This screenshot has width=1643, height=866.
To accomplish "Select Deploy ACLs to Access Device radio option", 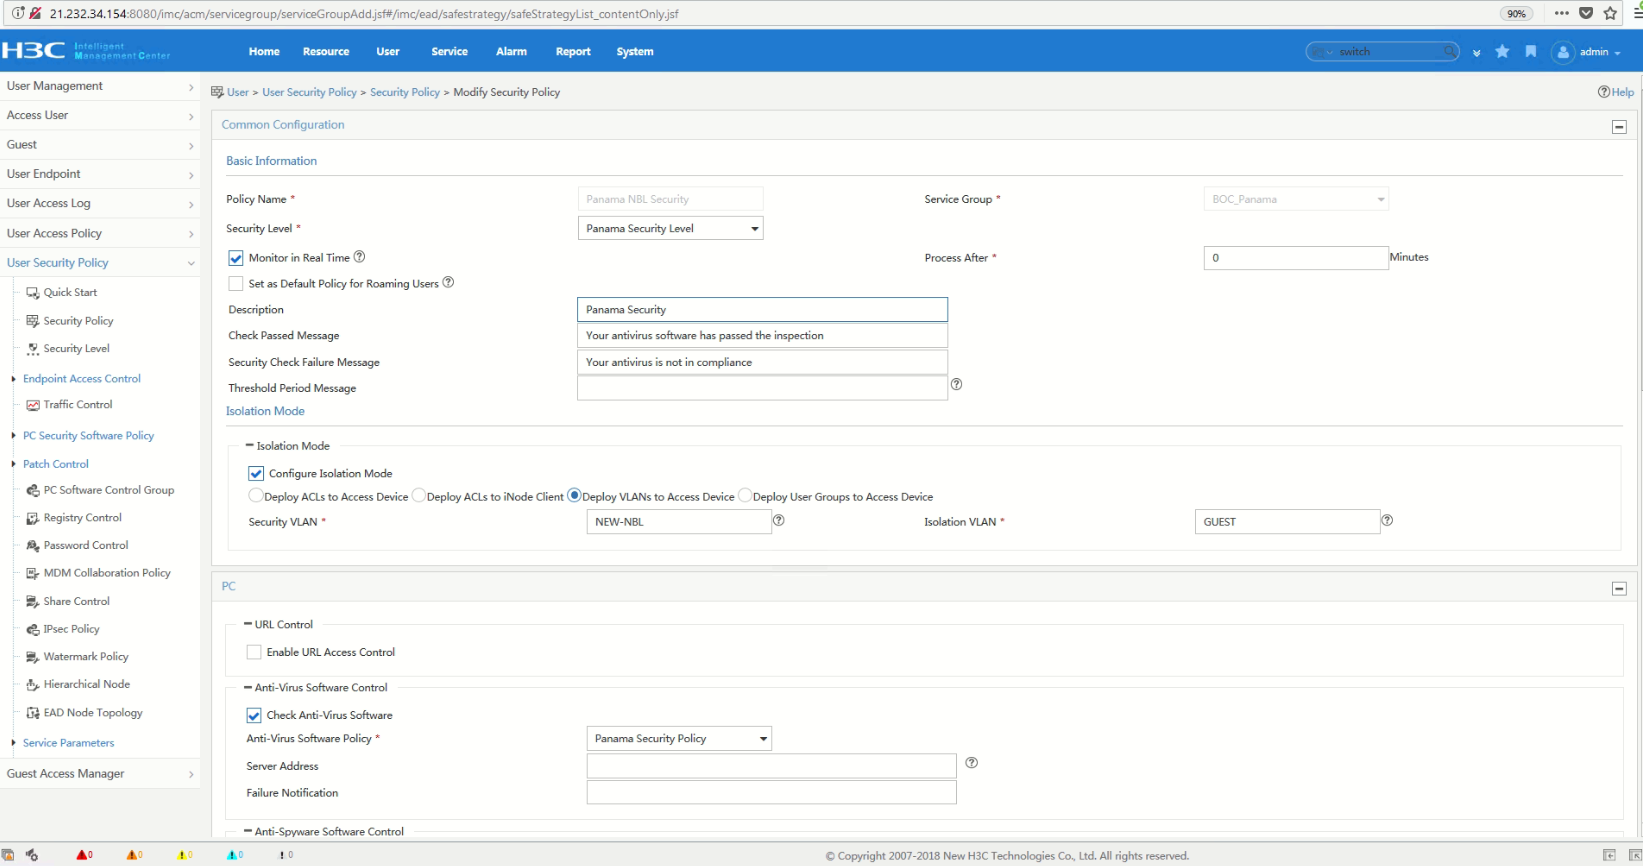I will click(x=256, y=496).
